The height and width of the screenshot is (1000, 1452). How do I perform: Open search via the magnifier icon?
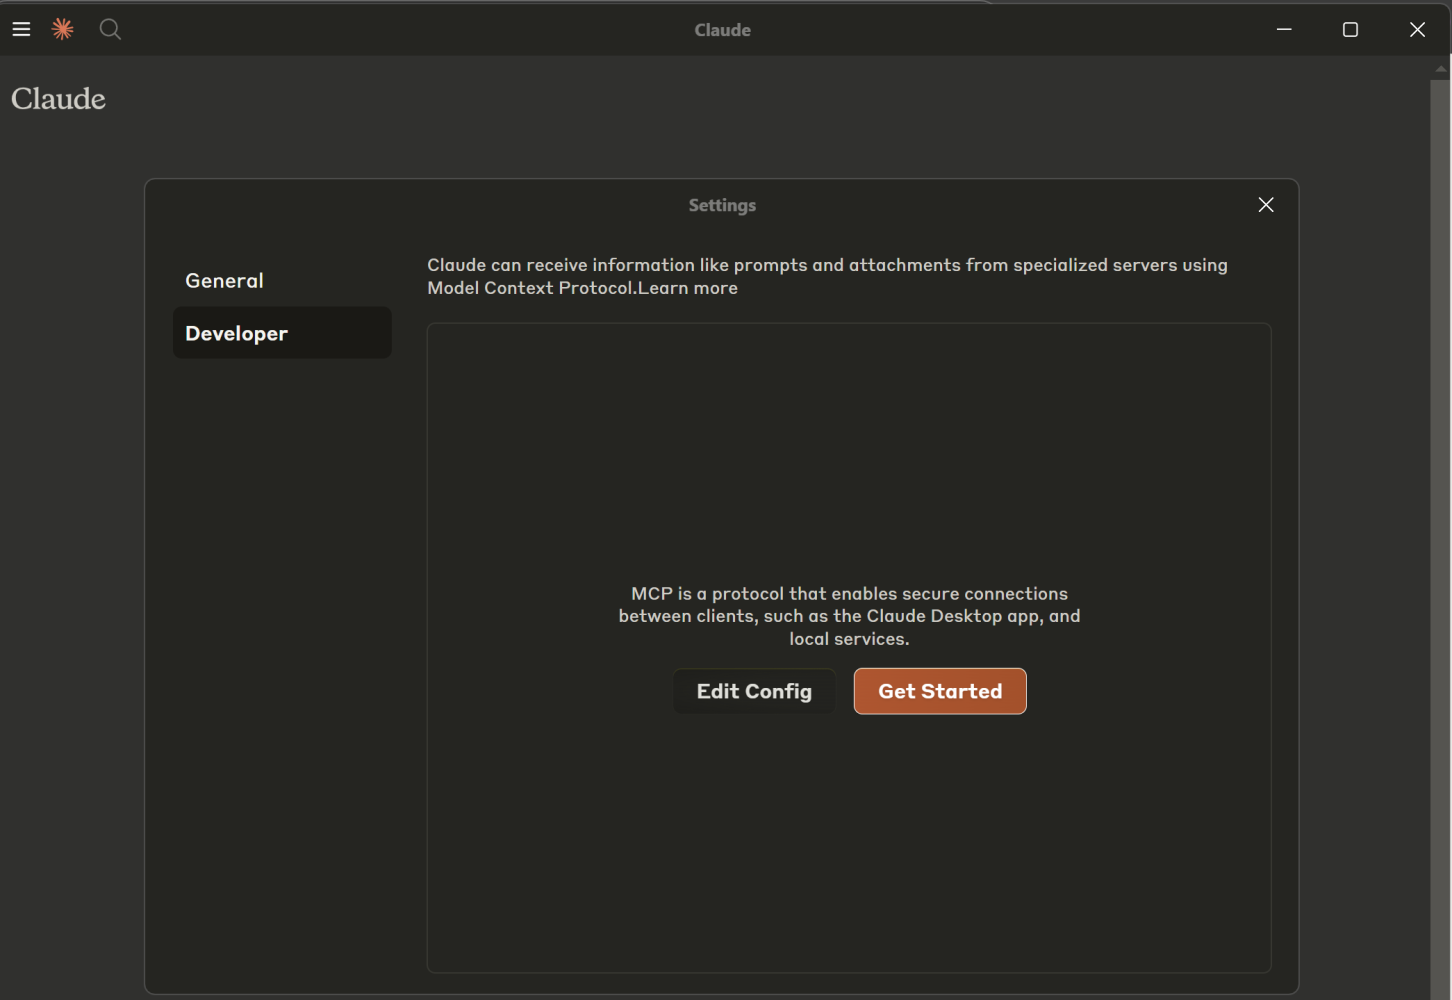[110, 30]
